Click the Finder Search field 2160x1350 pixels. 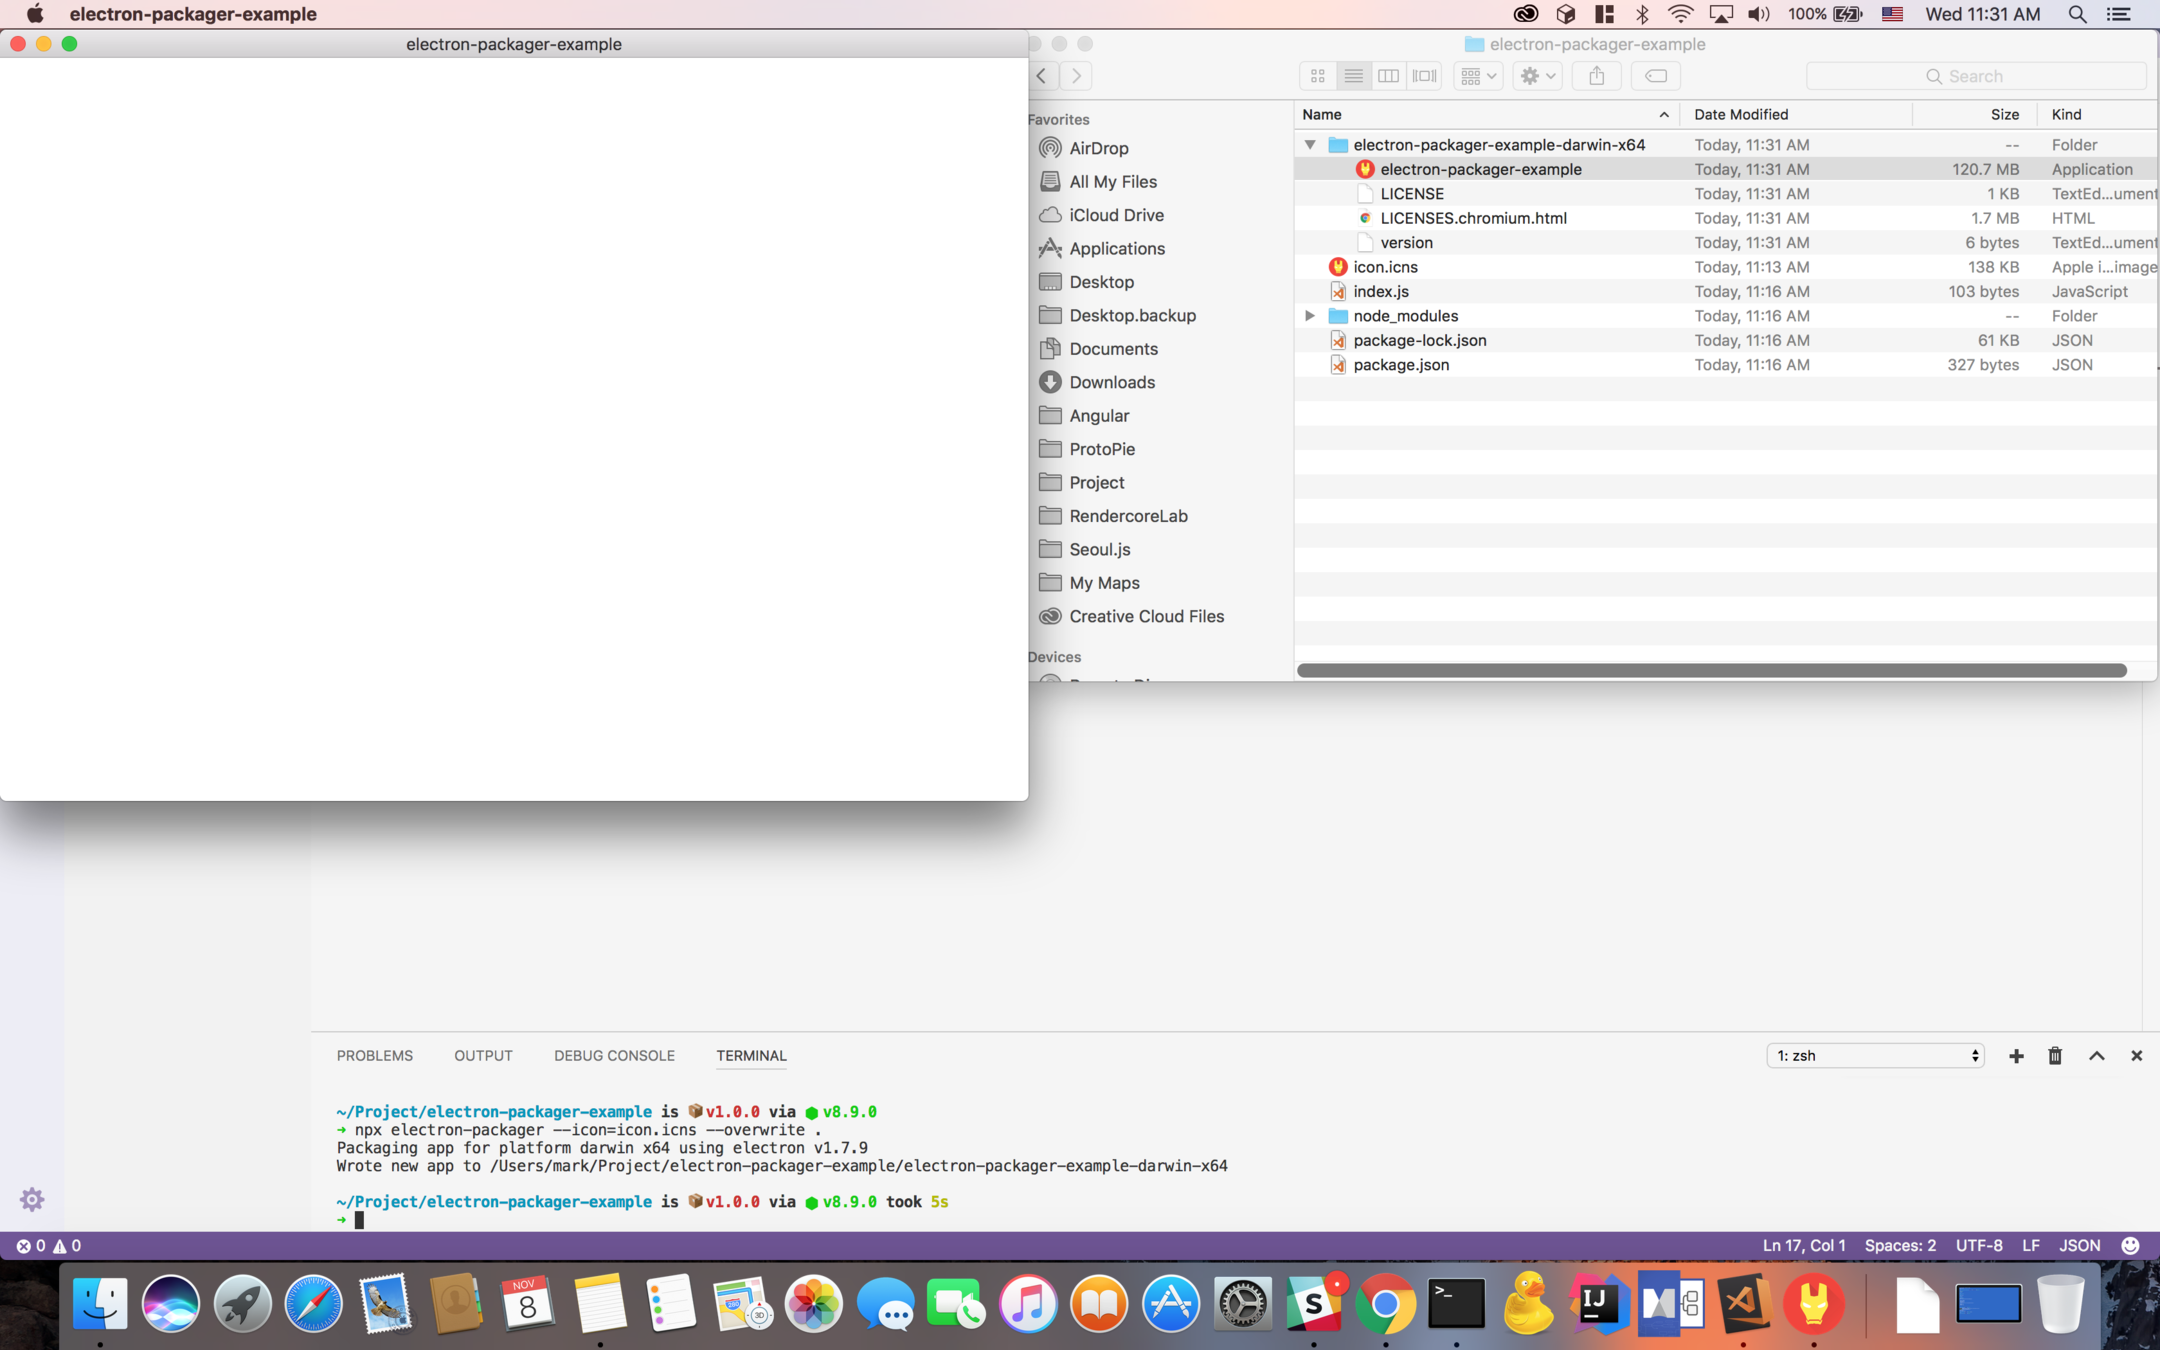coord(1975,76)
